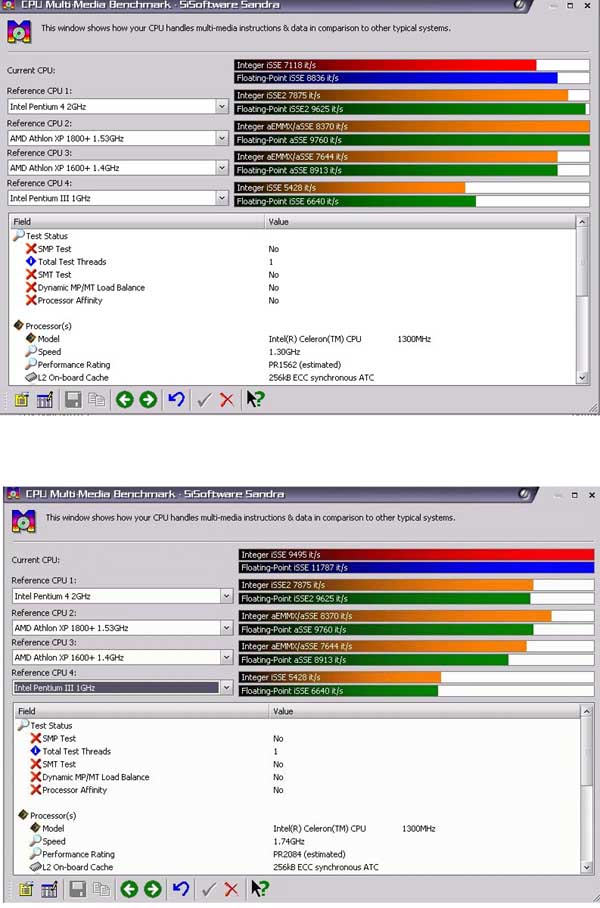The width and height of the screenshot is (600, 908).
Task: Open the Reference CPU 2 dropdown in the lower window
Action: click(226, 628)
